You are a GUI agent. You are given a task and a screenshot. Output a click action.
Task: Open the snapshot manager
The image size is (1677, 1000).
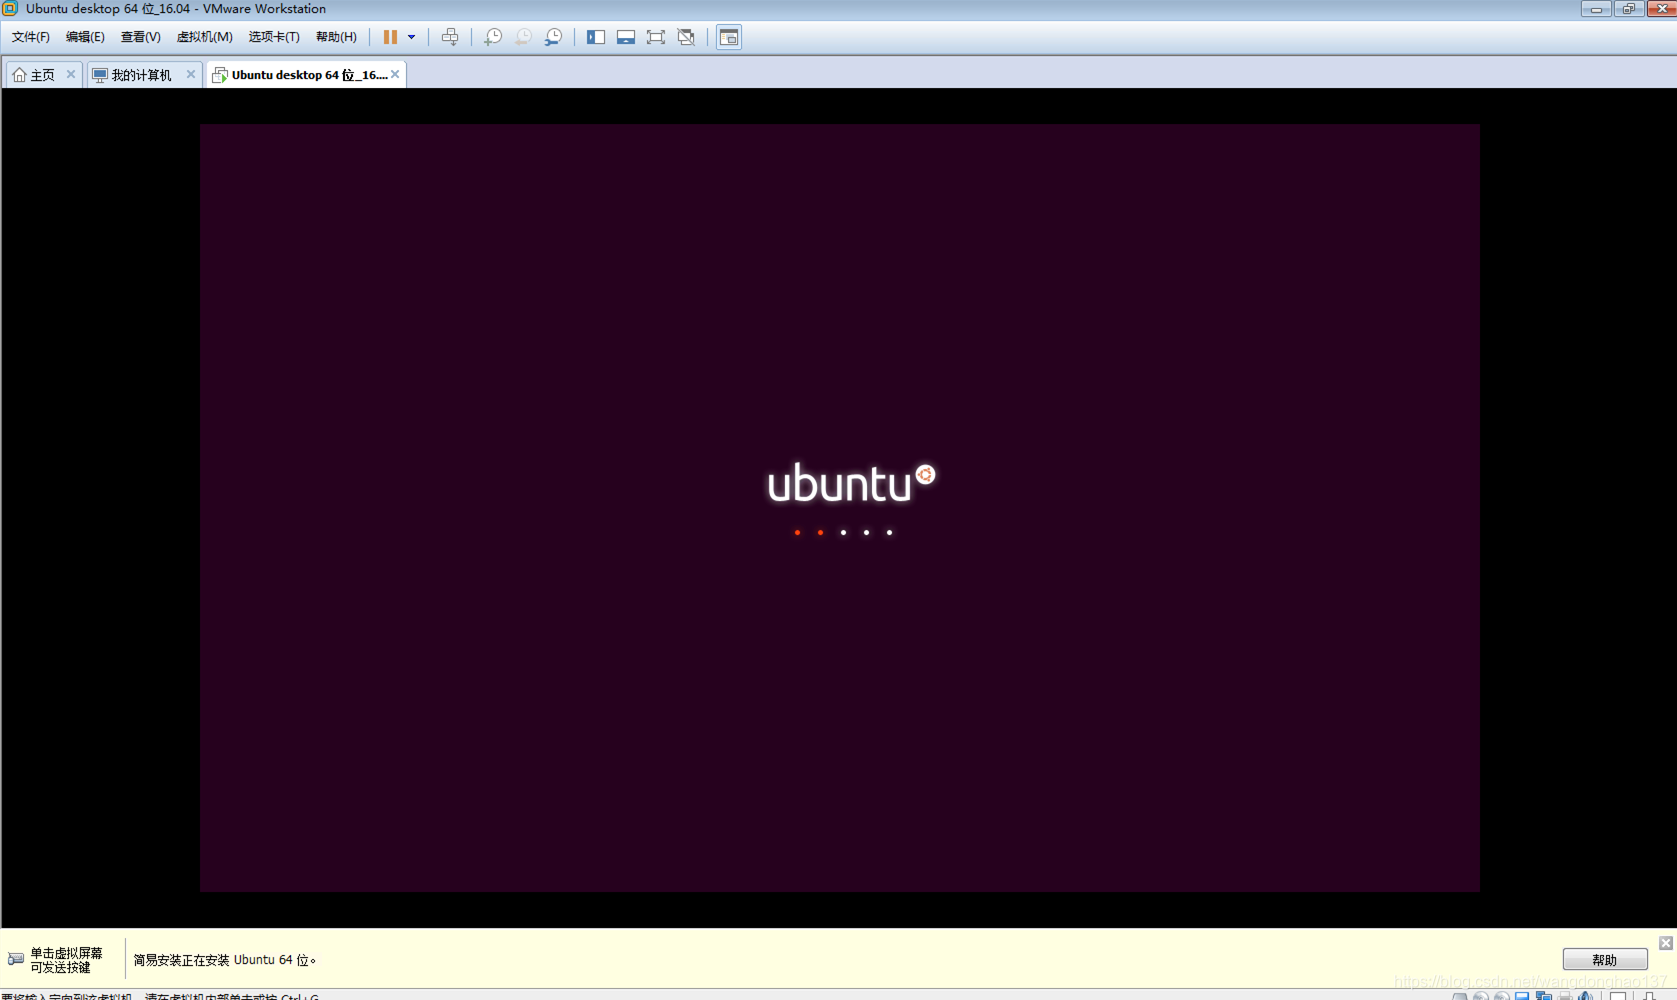click(x=553, y=37)
